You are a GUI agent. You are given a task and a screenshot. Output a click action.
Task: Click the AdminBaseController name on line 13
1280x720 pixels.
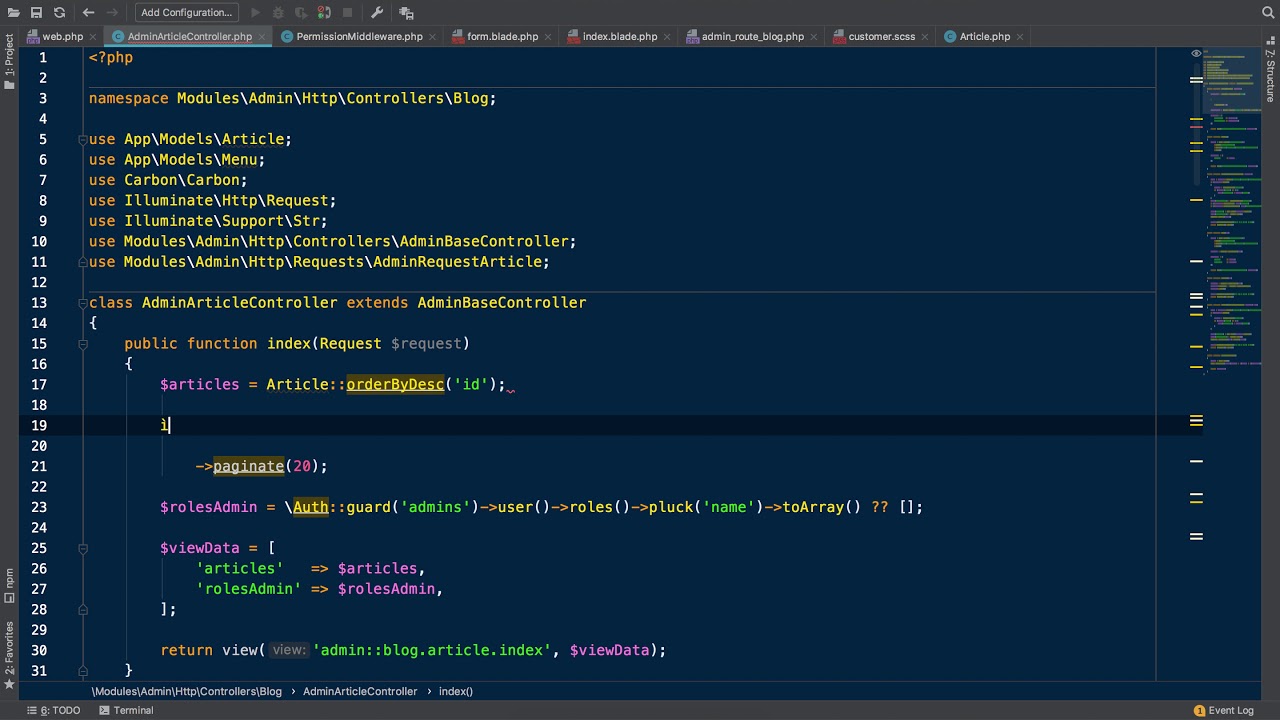click(501, 302)
